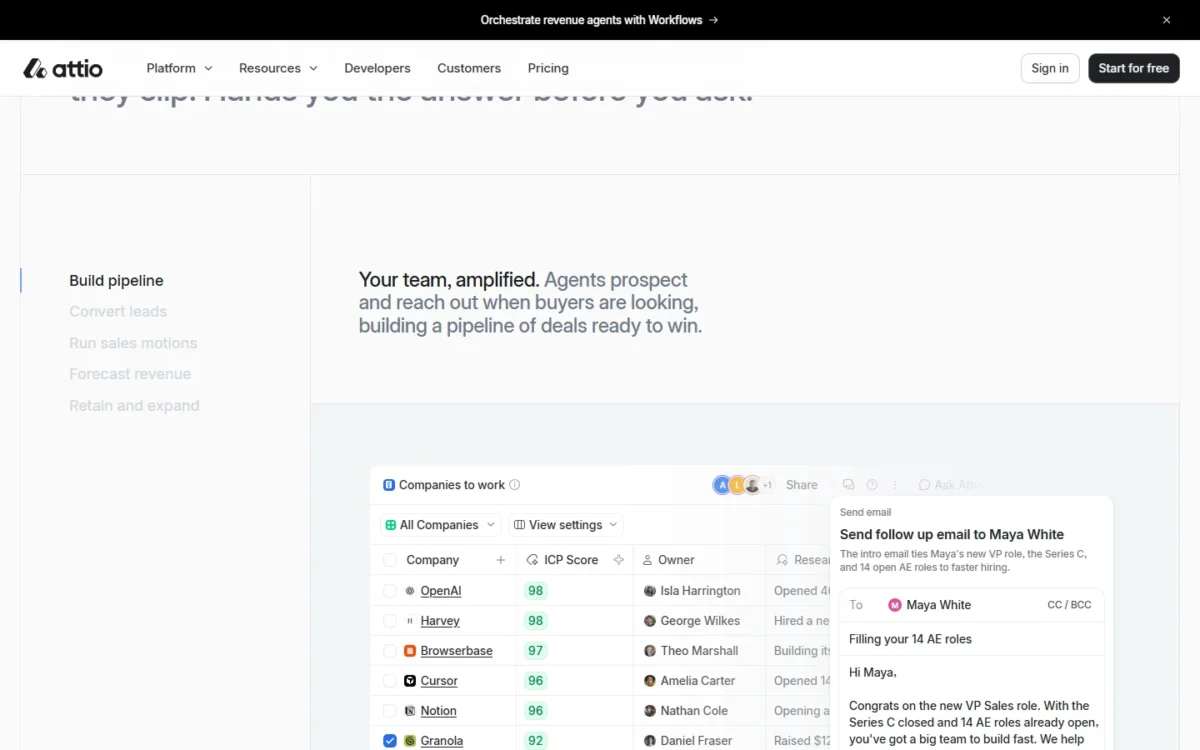
Task: Click the Cursor company logo icon
Action: coord(410,681)
